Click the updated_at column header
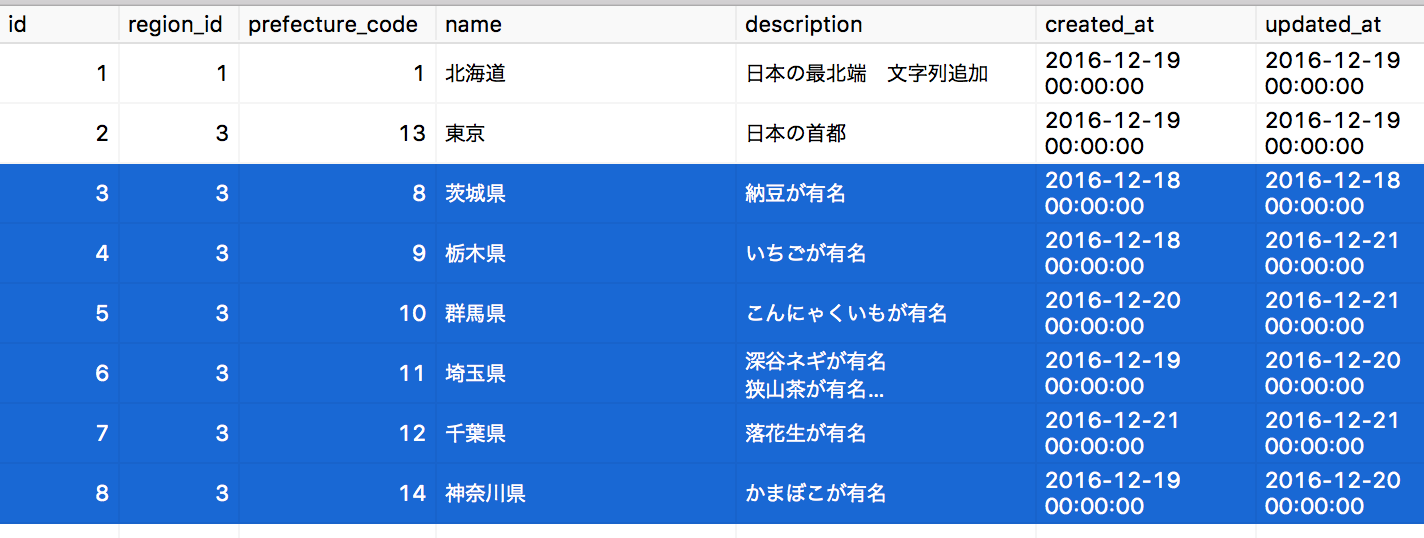 tap(1340, 24)
